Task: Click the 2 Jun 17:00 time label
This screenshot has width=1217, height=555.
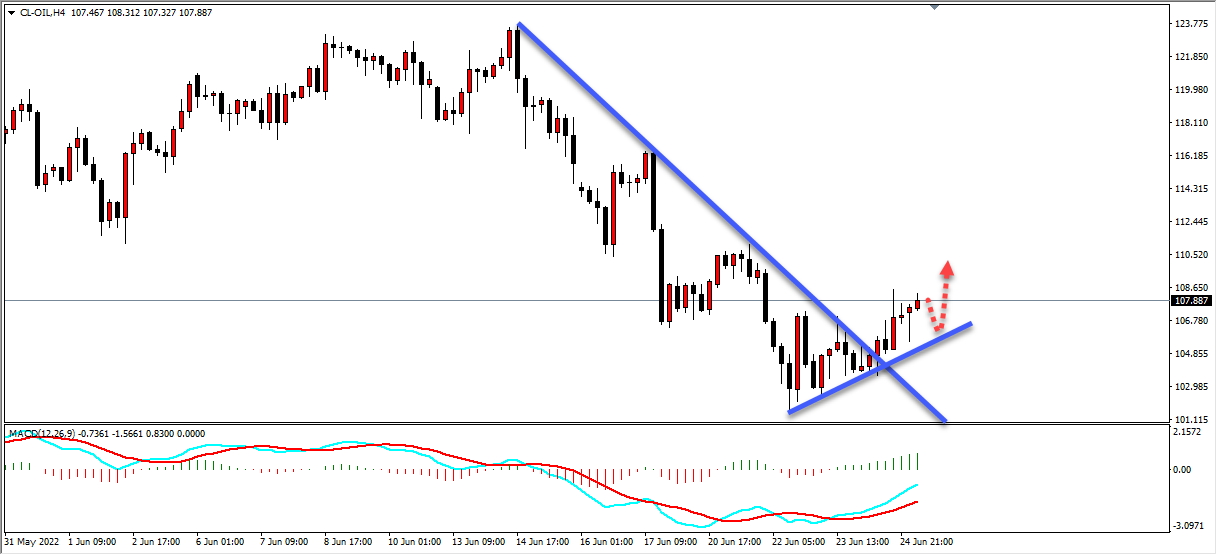Action: (157, 542)
